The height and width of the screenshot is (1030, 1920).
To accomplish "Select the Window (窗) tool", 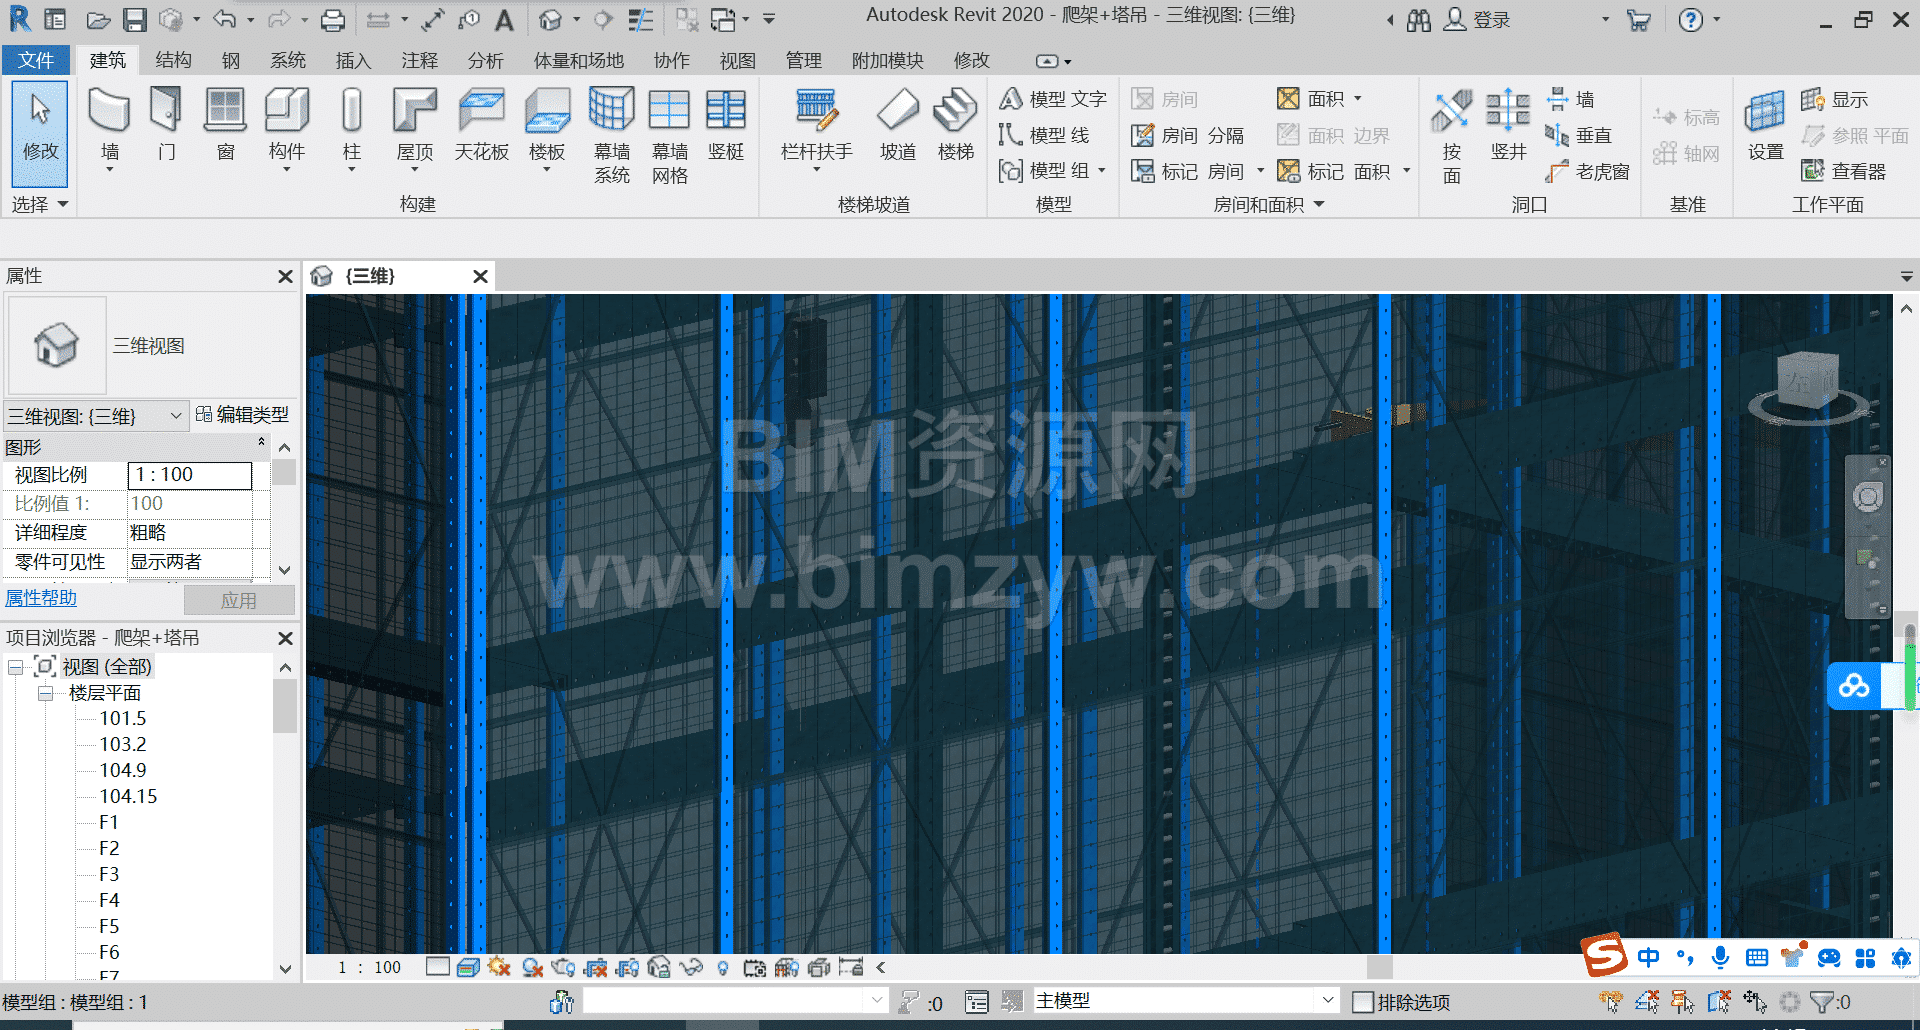I will 225,125.
